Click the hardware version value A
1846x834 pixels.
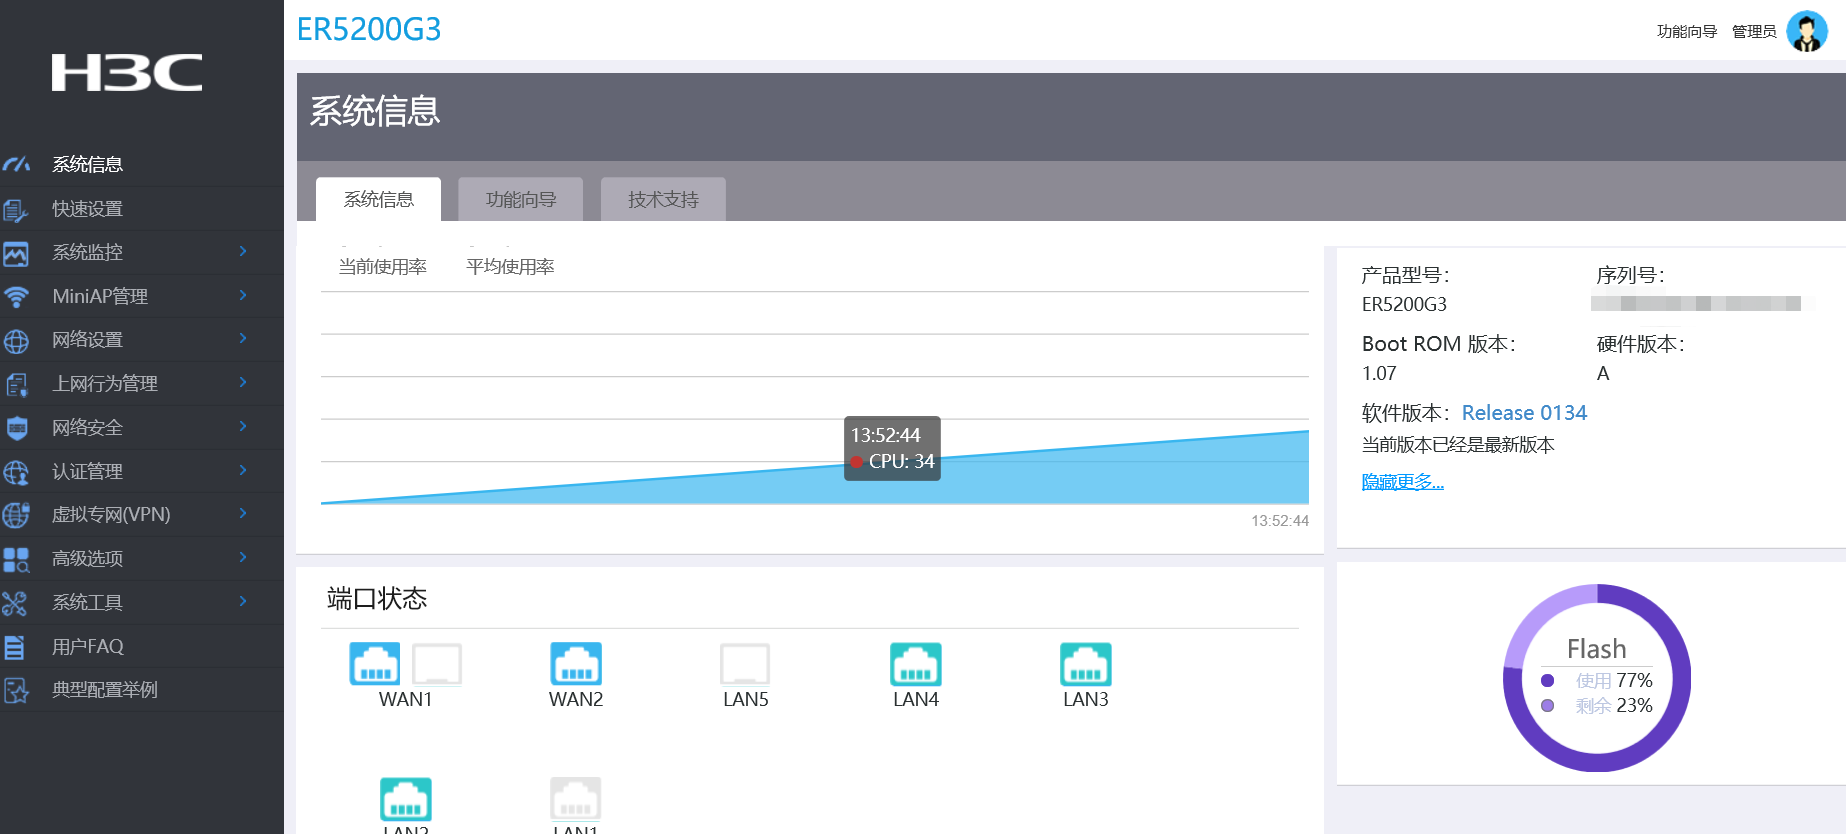click(x=1603, y=373)
